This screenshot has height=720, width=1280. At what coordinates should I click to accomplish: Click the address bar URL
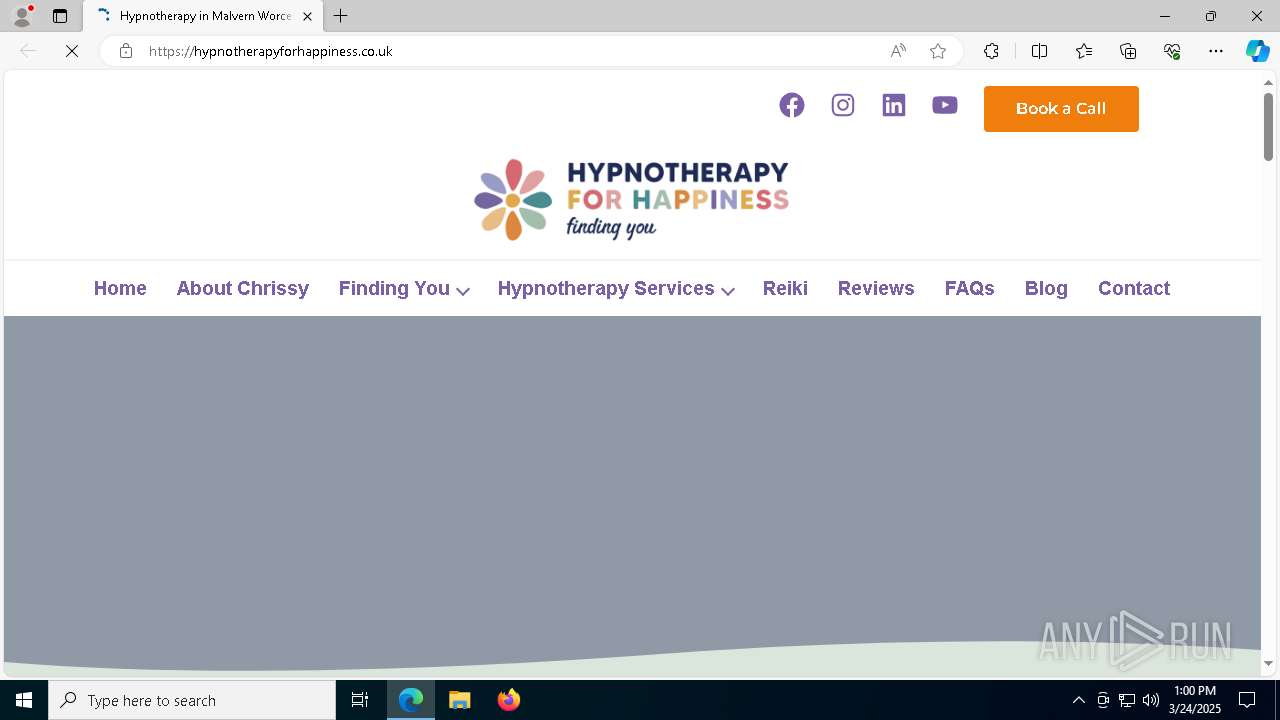[270, 51]
